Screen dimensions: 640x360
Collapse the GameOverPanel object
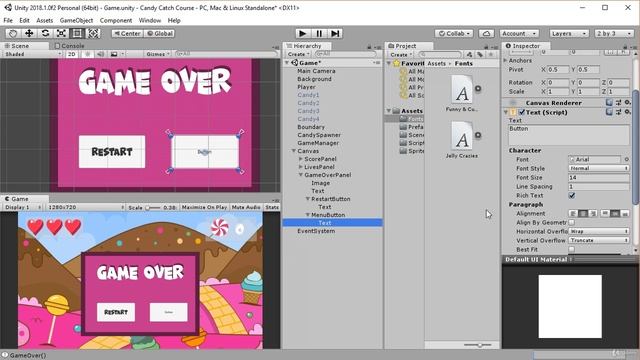pos(301,175)
